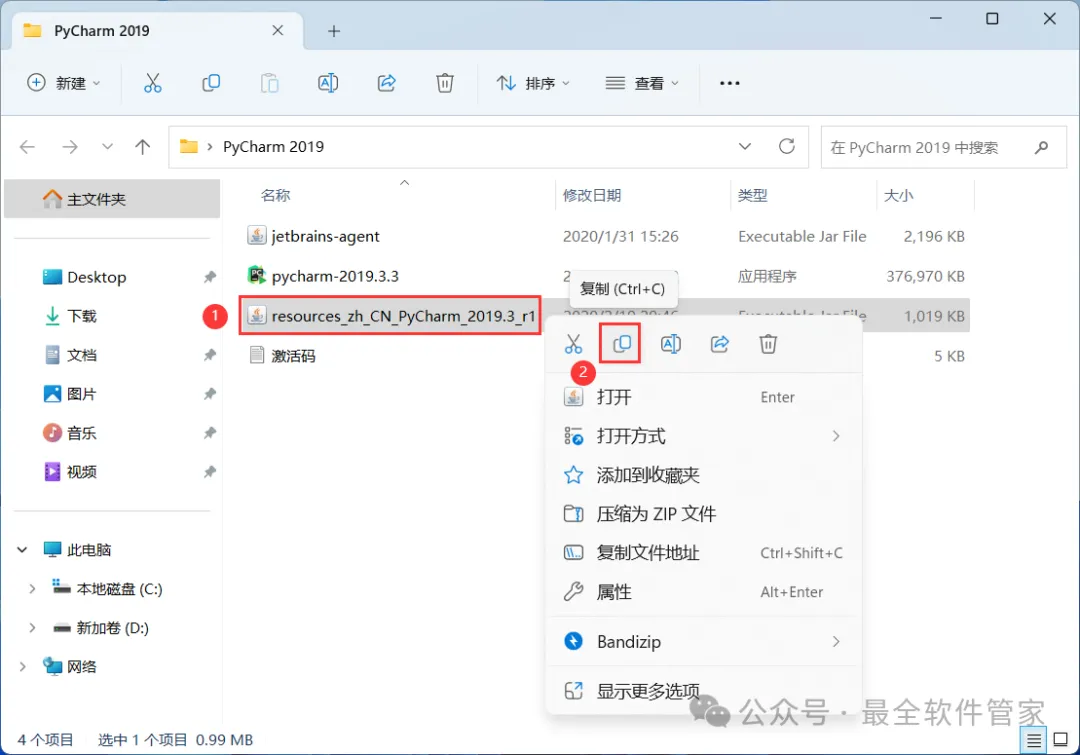1080x755 pixels.
Task: Go up one folder level arrow
Action: [x=143, y=147]
